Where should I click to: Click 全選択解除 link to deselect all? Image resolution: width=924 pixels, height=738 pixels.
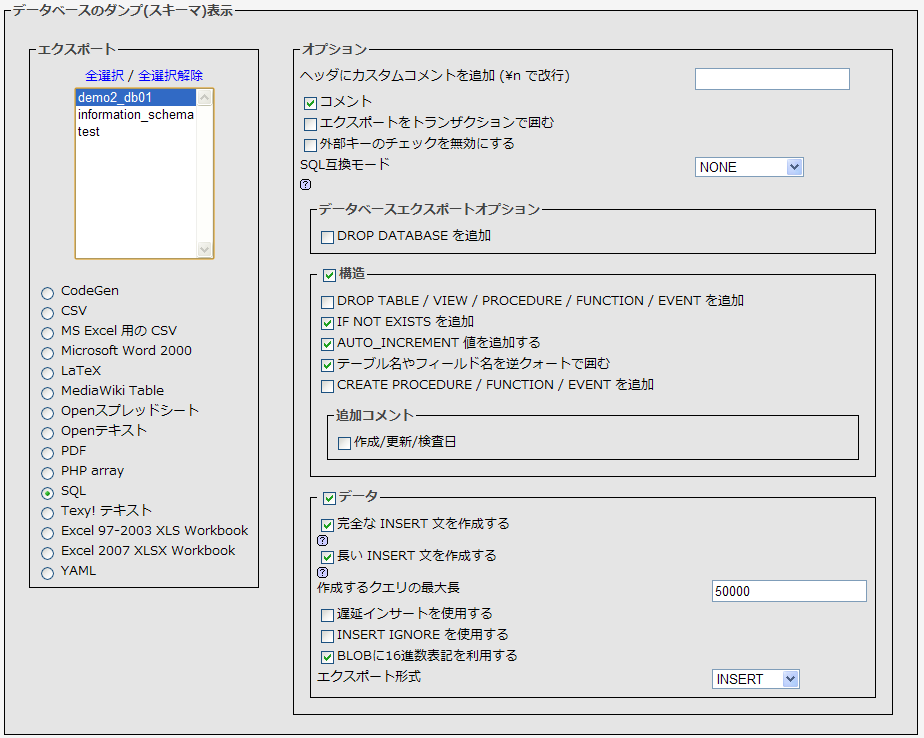point(170,76)
